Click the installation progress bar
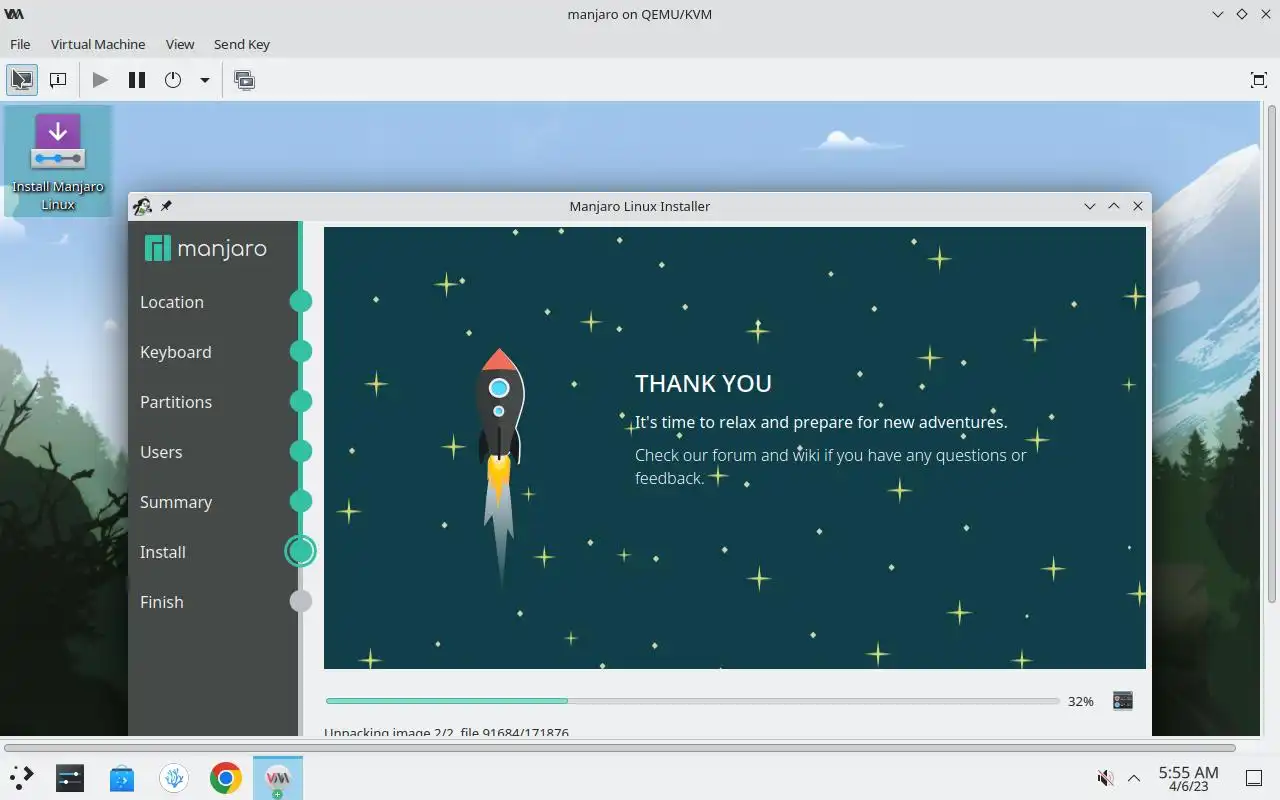 [x=692, y=701]
